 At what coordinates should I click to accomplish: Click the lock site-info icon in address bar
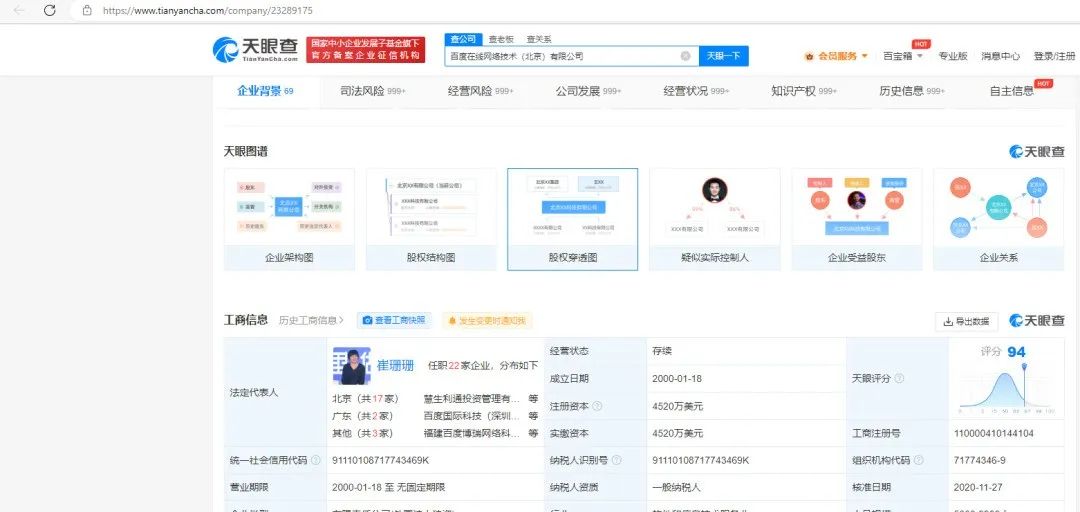click(x=87, y=10)
